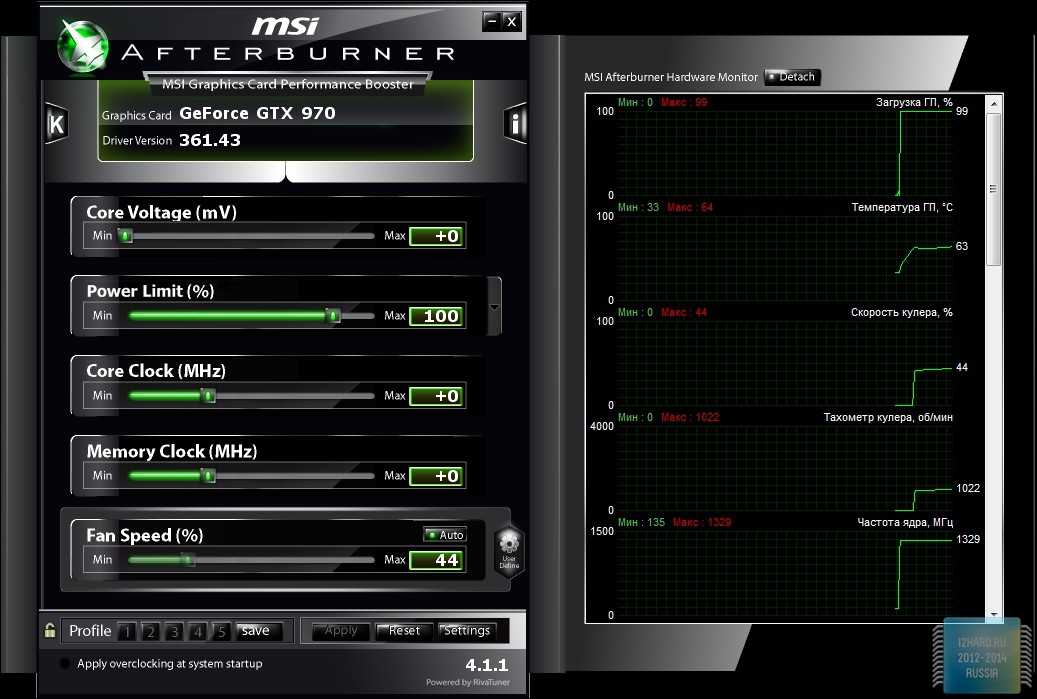Click the hardware monitor vertical scrollbar
This screenshot has height=699, width=1037.
click(993, 230)
